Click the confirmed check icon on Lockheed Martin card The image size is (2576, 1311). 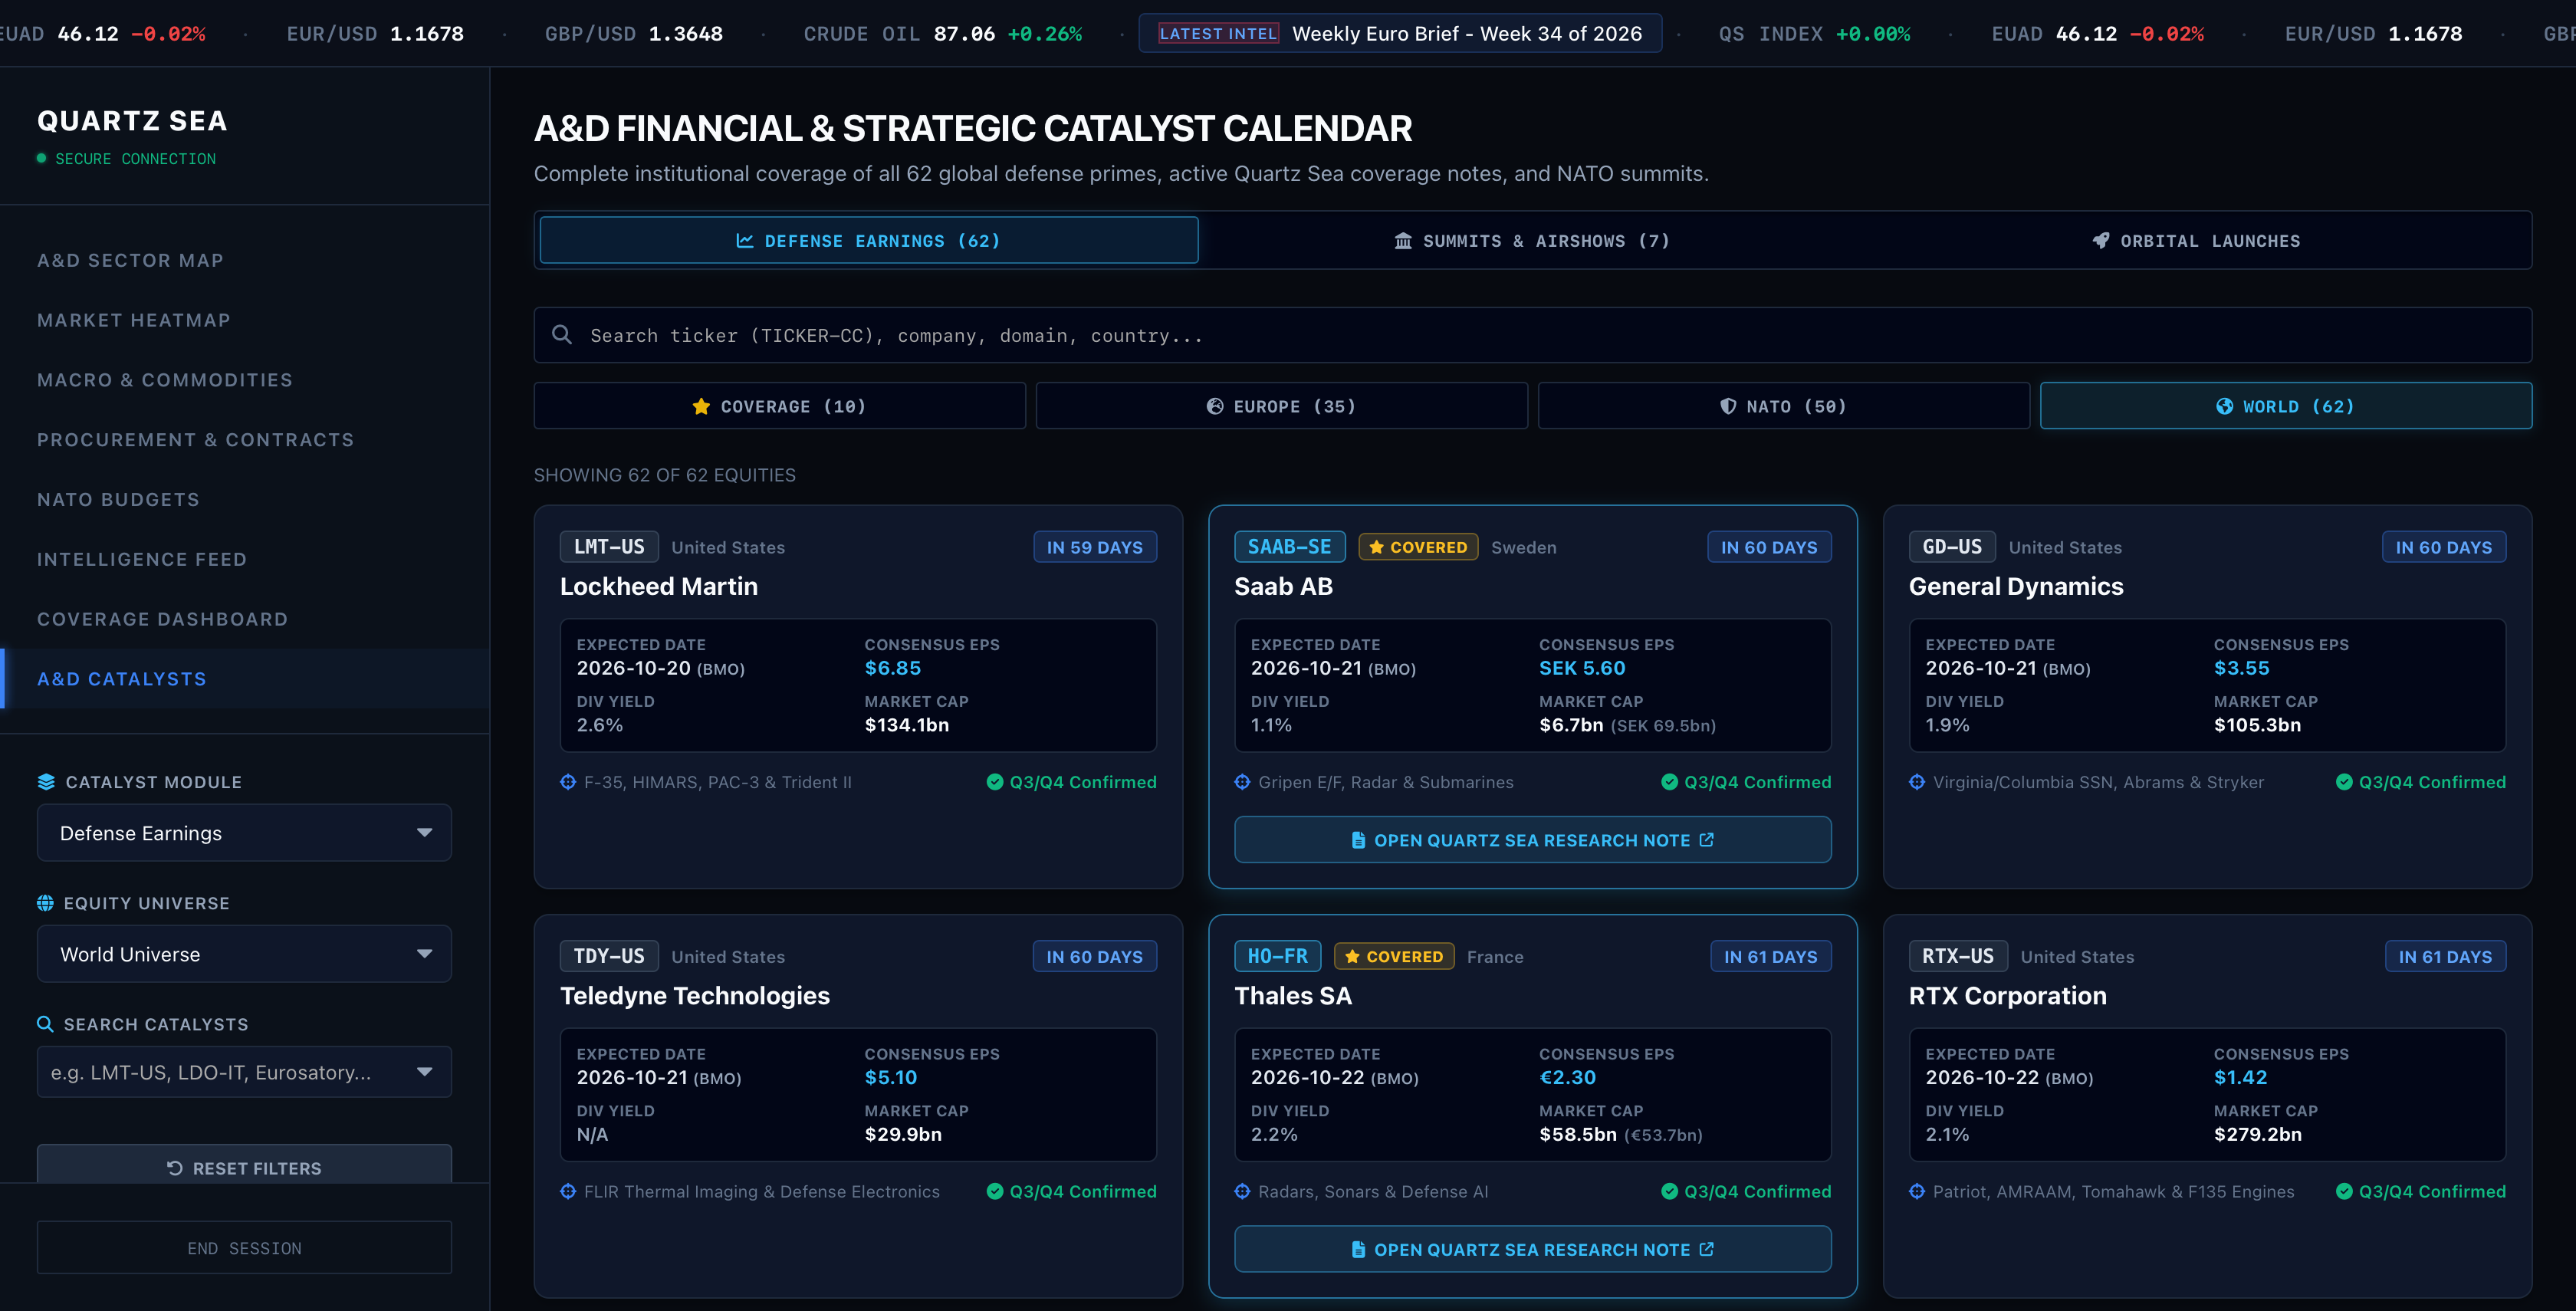995,782
